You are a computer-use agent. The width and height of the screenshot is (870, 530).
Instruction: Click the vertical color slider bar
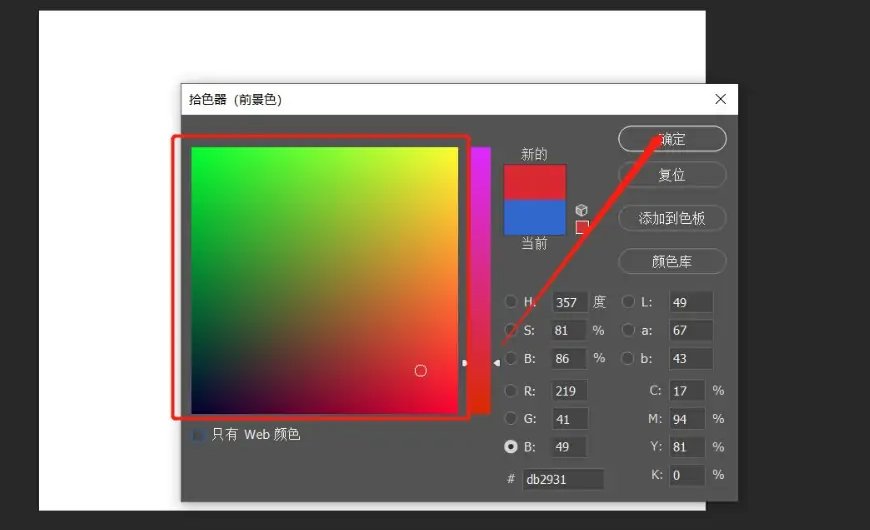pyautogui.click(x=480, y=280)
